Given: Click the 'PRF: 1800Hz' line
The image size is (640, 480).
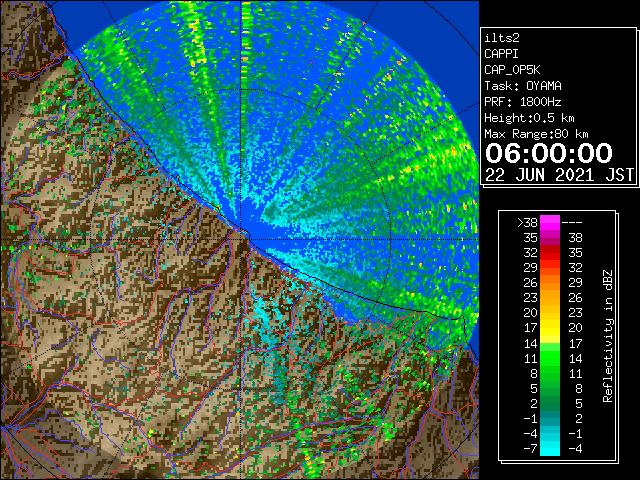Looking at the screenshot, I should [x=523, y=102].
